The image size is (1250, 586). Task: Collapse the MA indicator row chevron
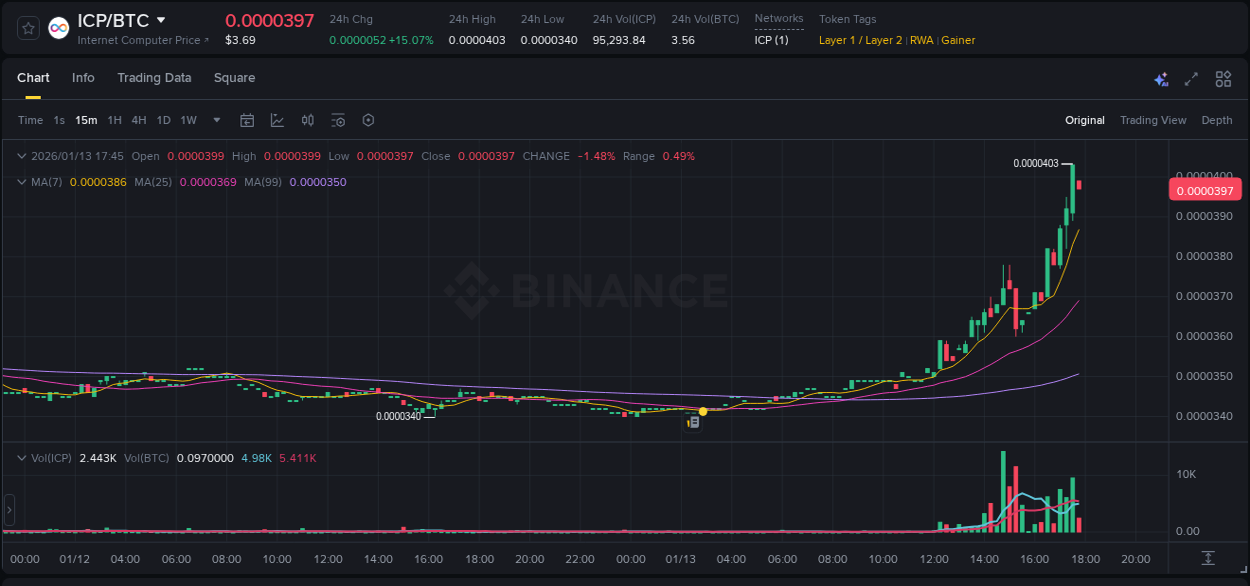click(21, 182)
